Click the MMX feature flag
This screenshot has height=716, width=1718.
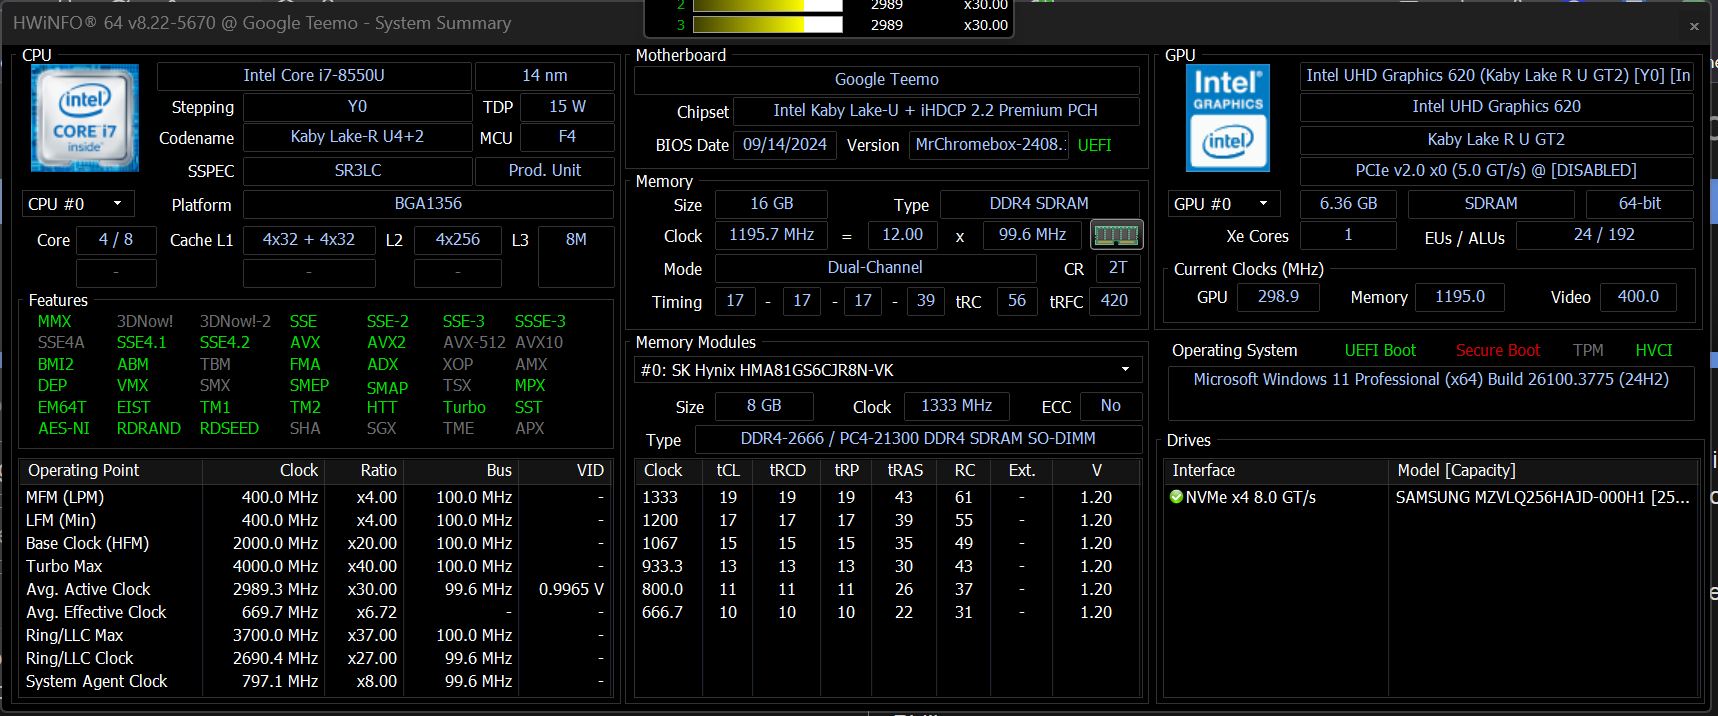tap(55, 321)
